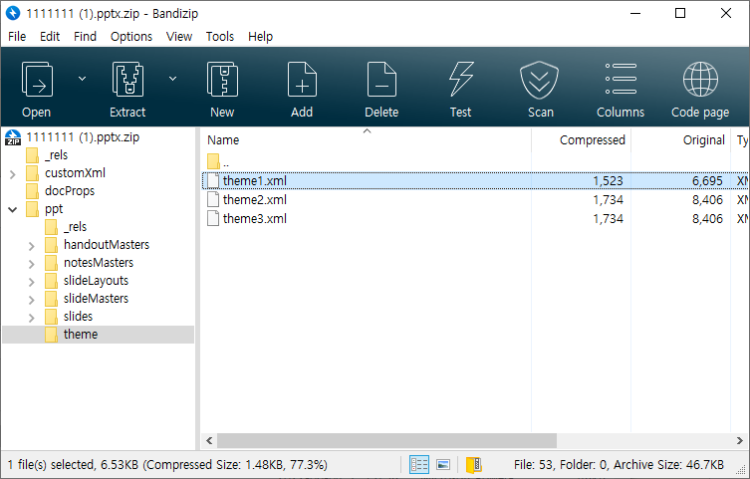Screen dimensions: 750x479
Task: Select the handoutMasters folder
Action: click(x=106, y=245)
